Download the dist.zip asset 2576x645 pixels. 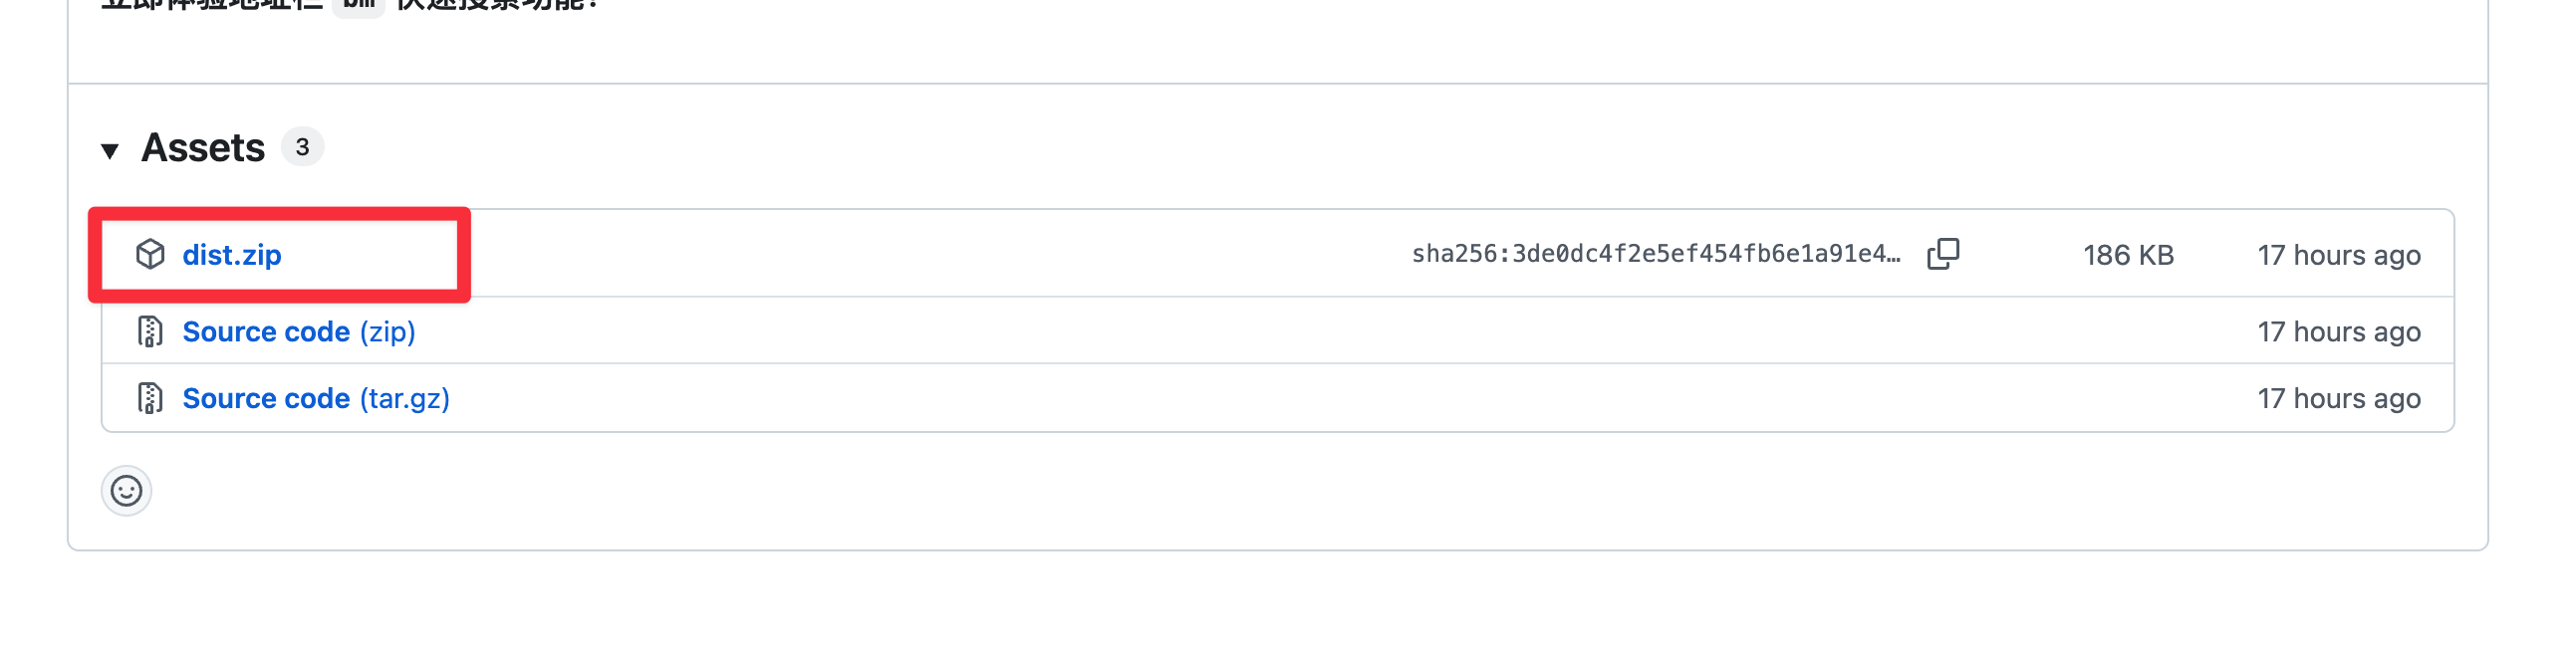click(231, 255)
